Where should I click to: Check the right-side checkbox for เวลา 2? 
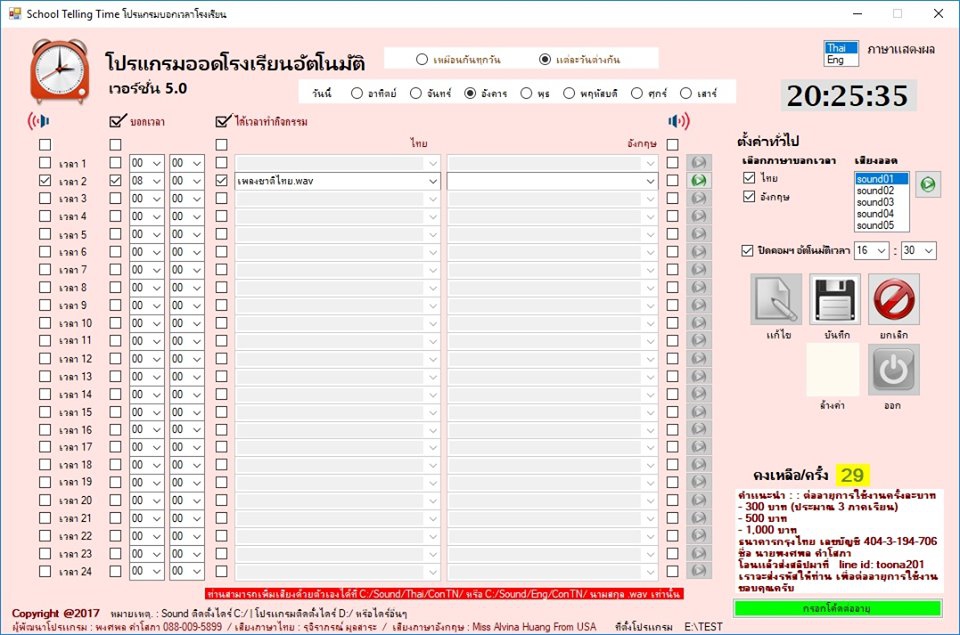pyautogui.click(x=672, y=181)
